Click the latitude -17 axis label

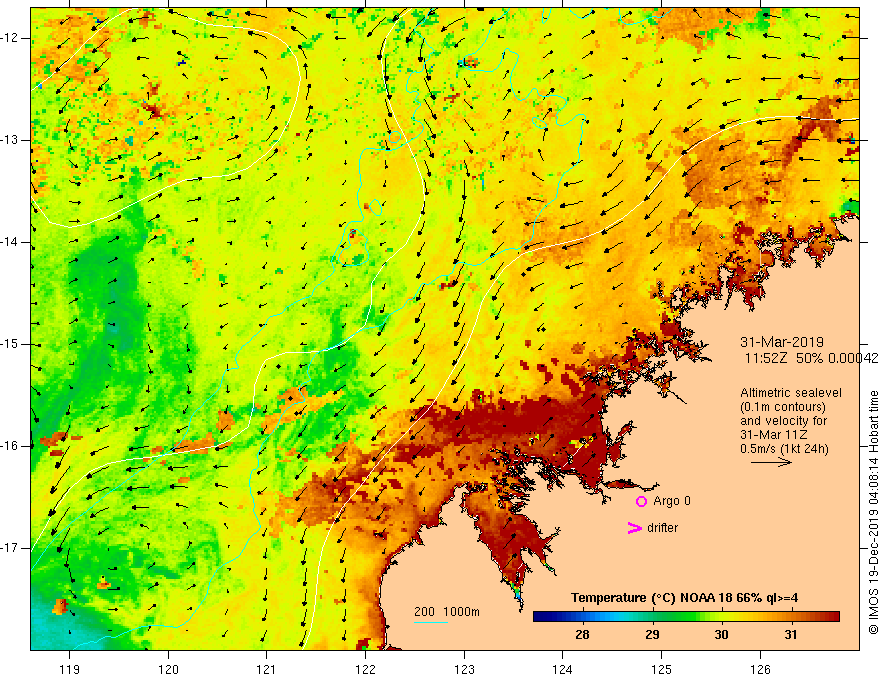coord(10,548)
